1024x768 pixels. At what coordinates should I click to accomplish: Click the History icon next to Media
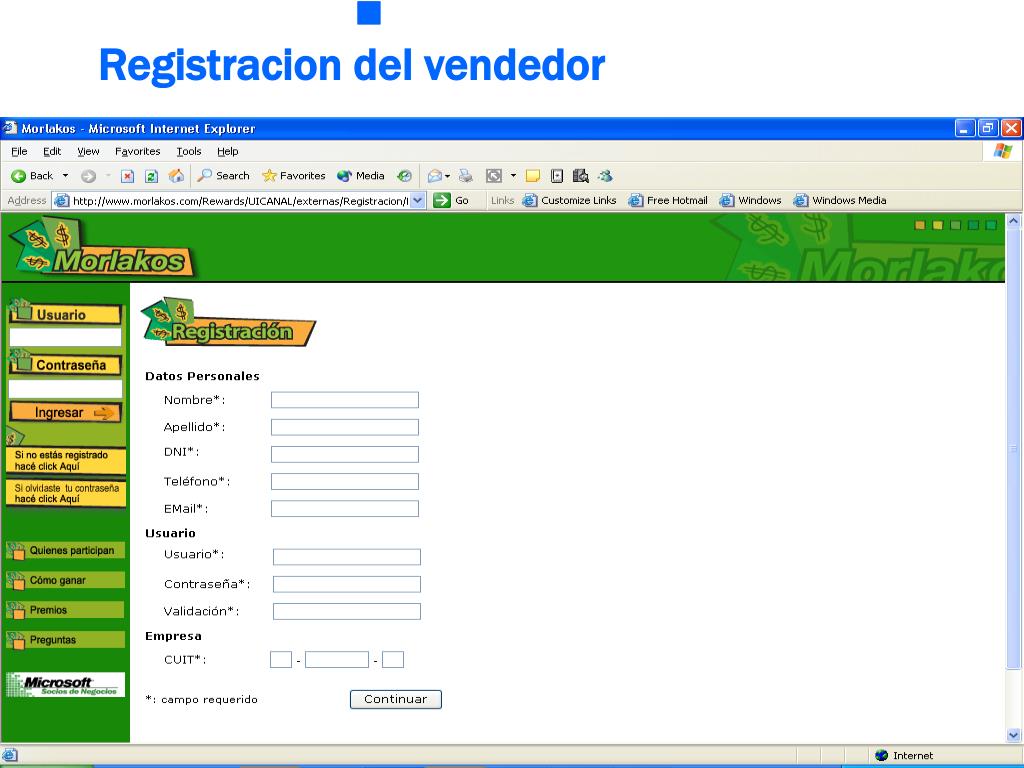(x=405, y=176)
